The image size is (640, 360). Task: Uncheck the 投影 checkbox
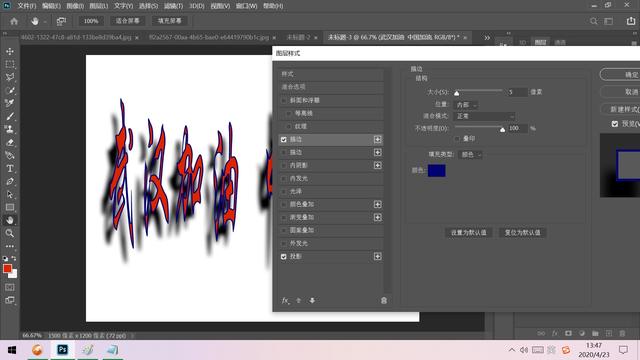(x=284, y=256)
